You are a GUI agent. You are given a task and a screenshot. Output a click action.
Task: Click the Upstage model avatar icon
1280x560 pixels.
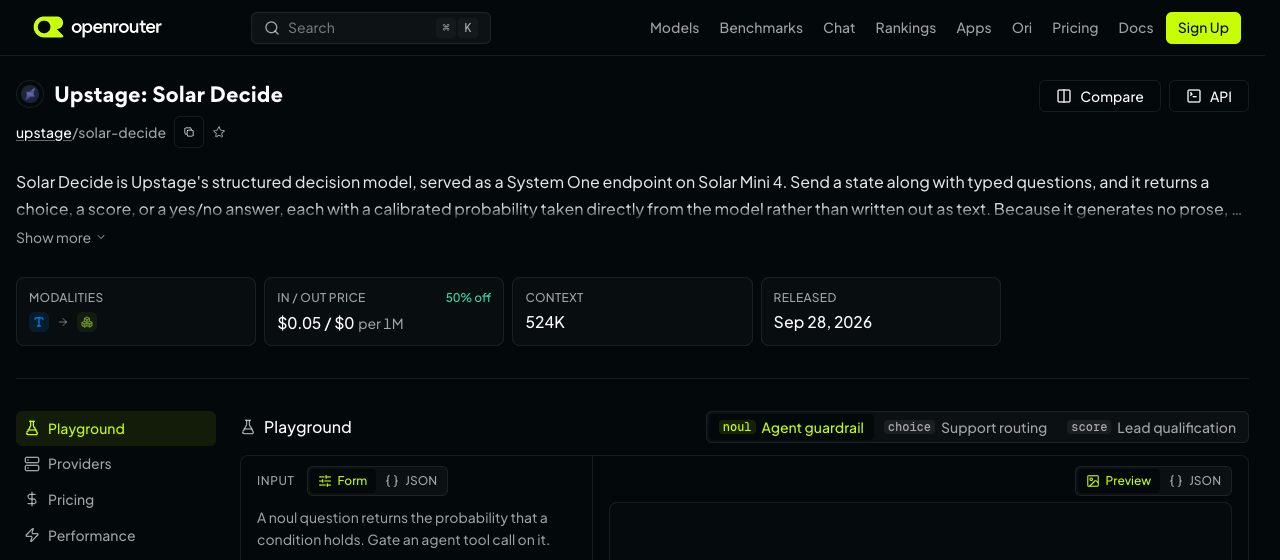coord(30,94)
